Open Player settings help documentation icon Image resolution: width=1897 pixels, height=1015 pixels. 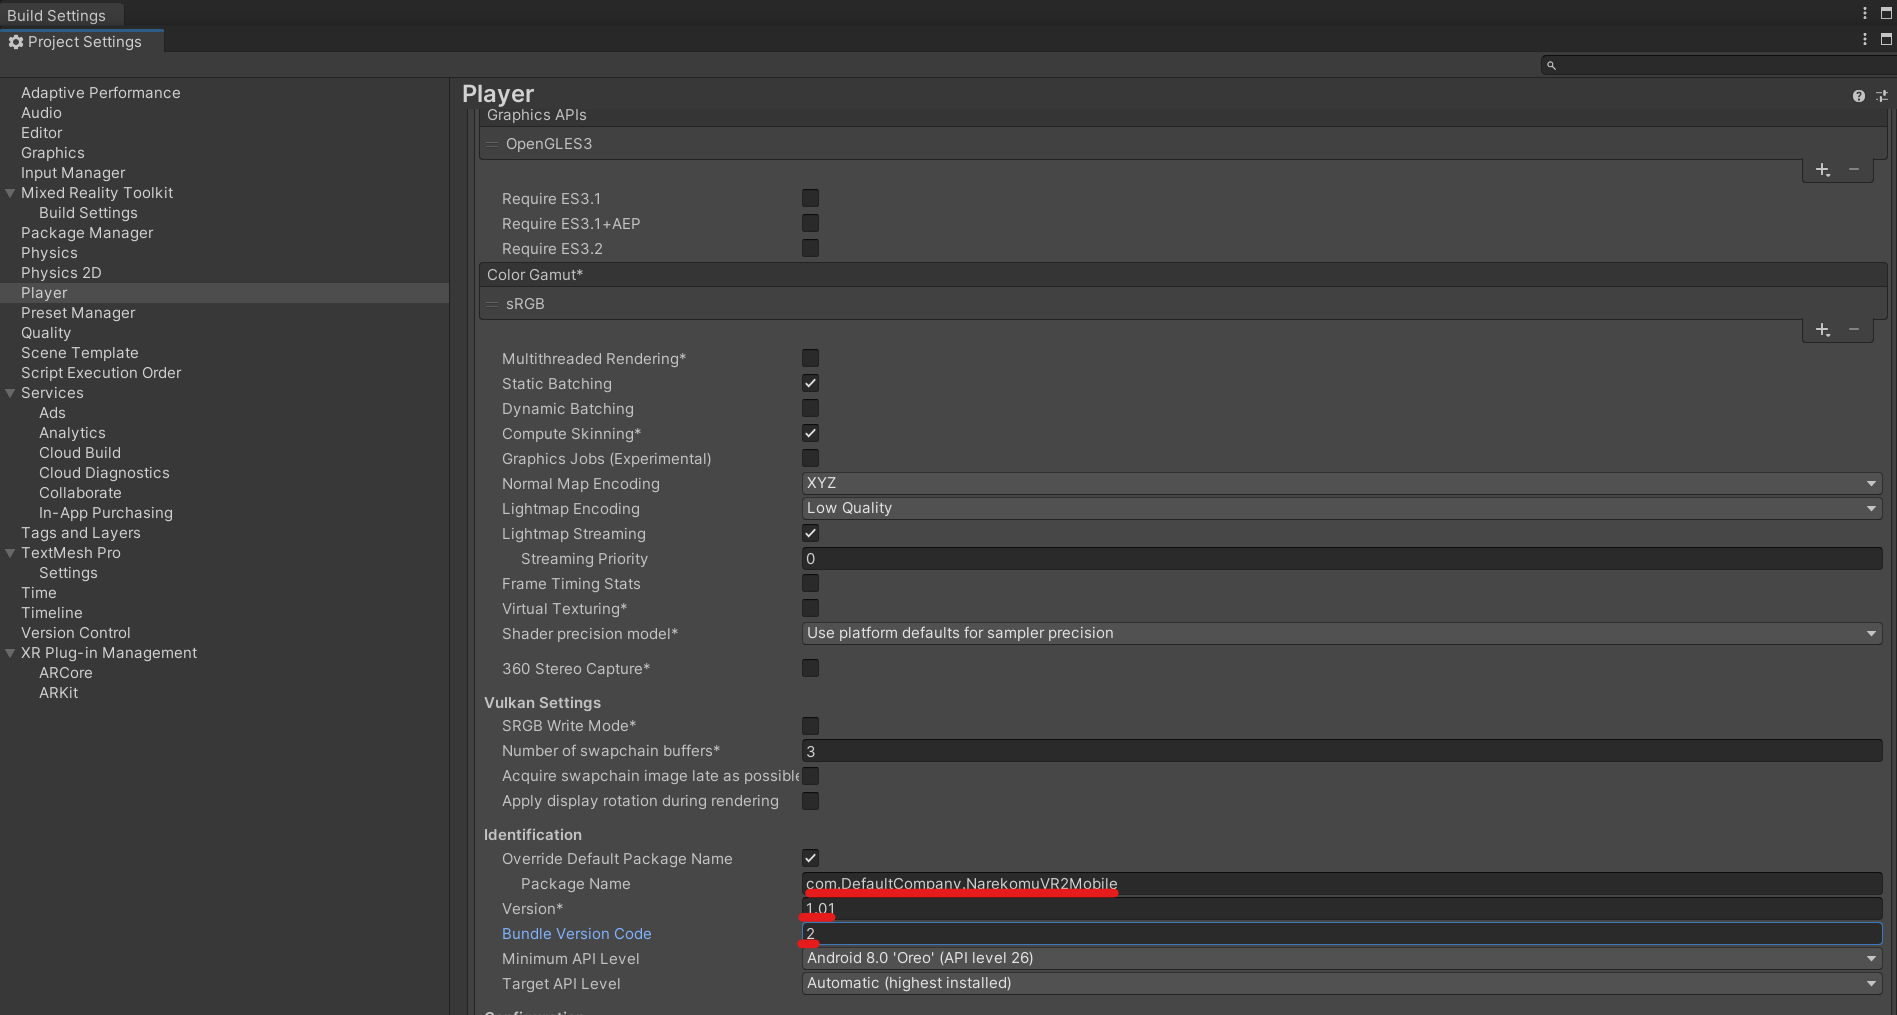coord(1858,96)
